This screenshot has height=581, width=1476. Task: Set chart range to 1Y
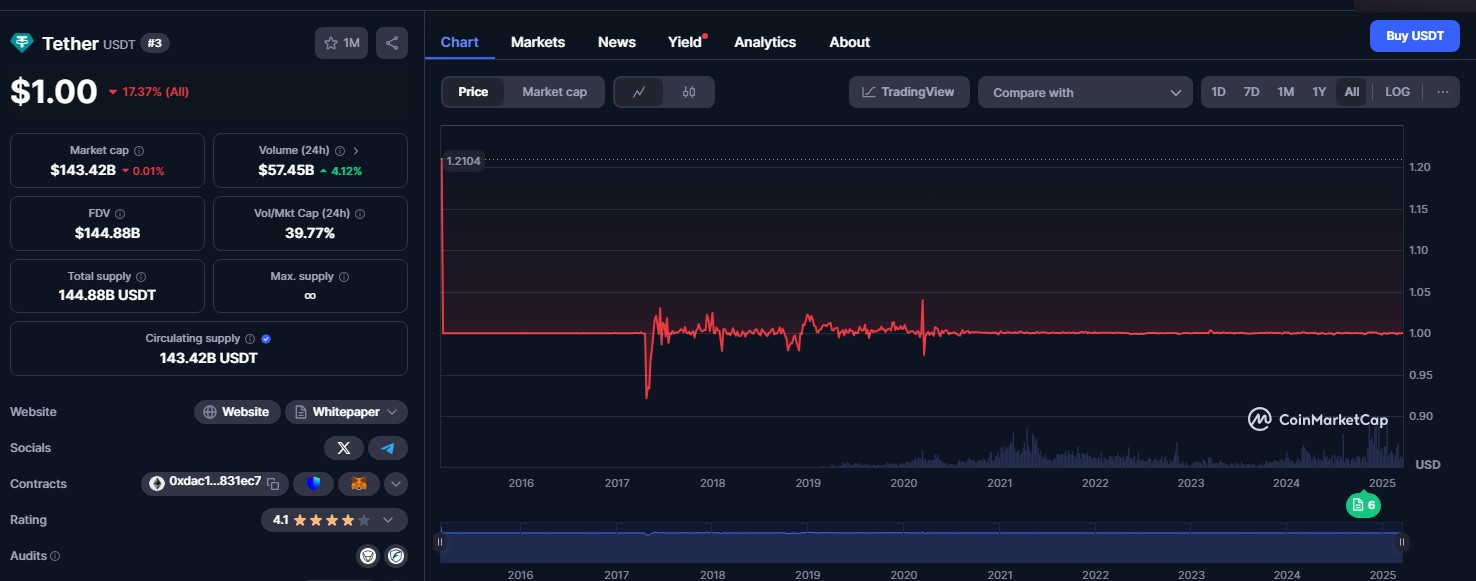[x=1319, y=92]
